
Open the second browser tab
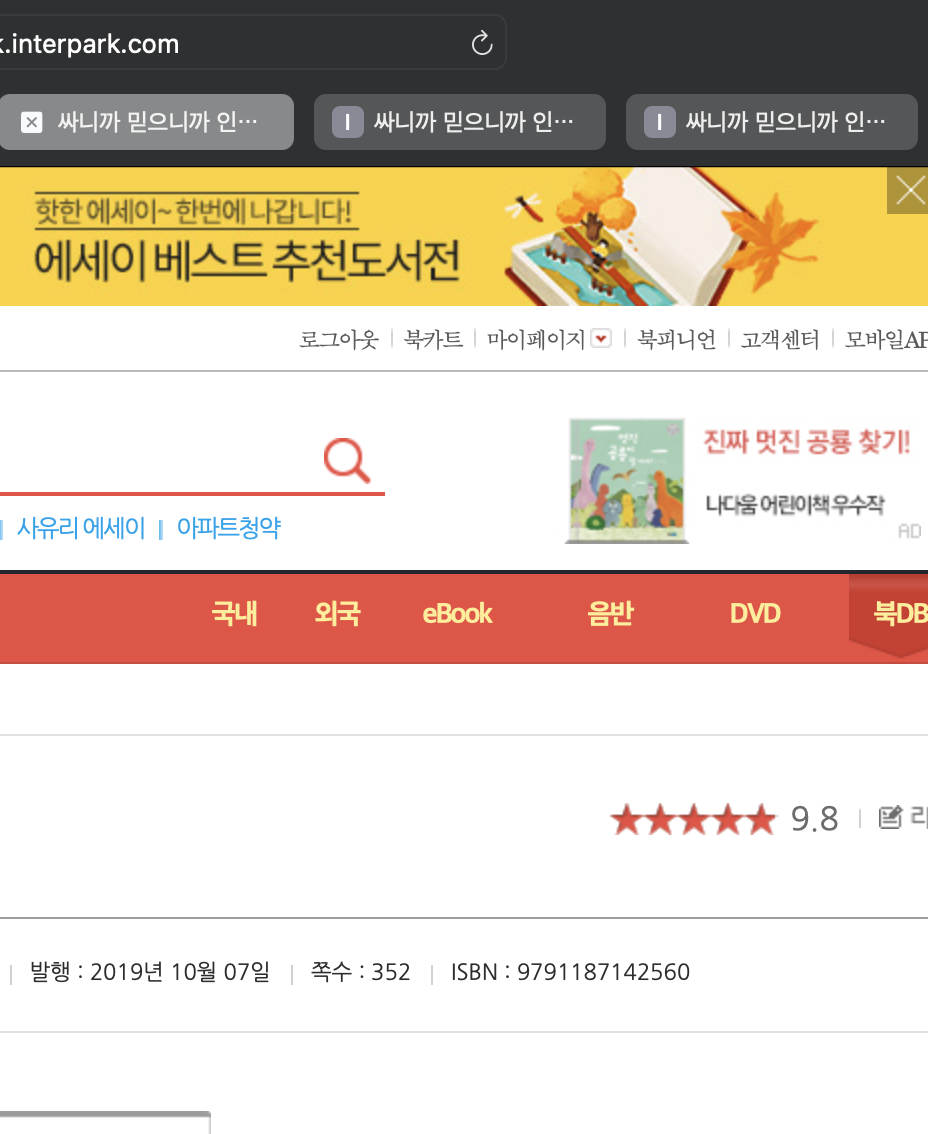pos(459,122)
